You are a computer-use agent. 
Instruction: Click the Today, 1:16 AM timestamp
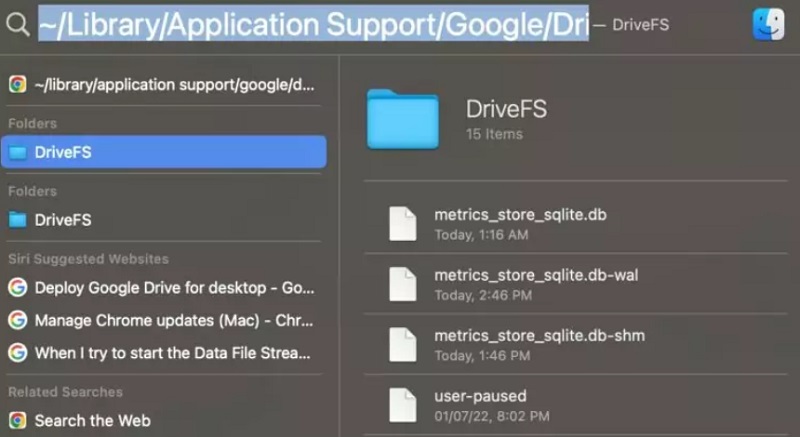pyautogui.click(x=481, y=235)
